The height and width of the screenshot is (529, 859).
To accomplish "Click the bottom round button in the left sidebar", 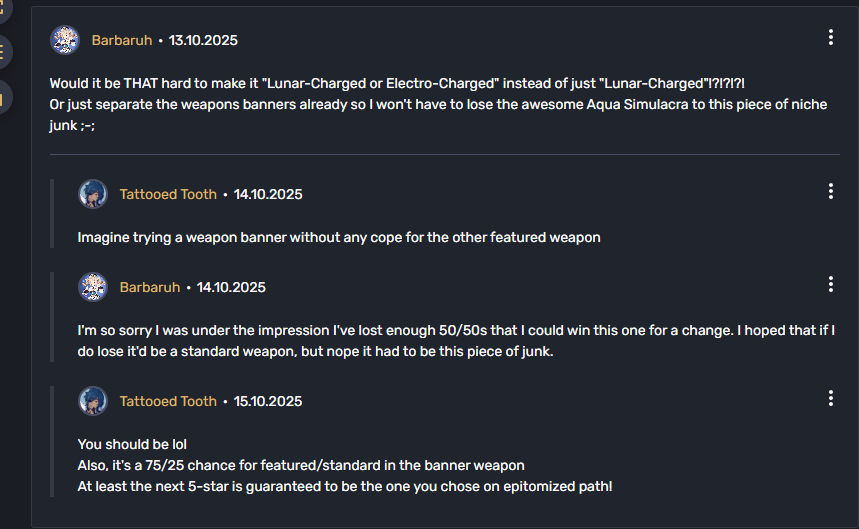I will [3, 97].
